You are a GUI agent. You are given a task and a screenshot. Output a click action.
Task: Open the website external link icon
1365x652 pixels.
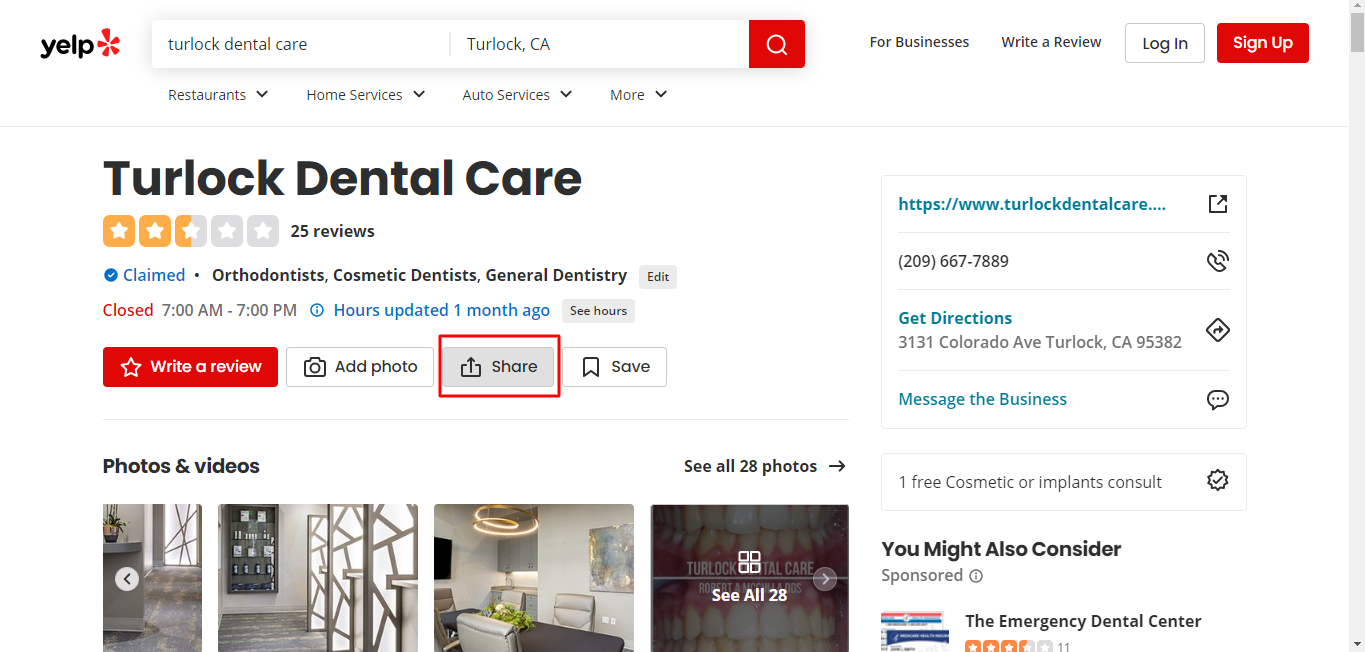[1217, 204]
